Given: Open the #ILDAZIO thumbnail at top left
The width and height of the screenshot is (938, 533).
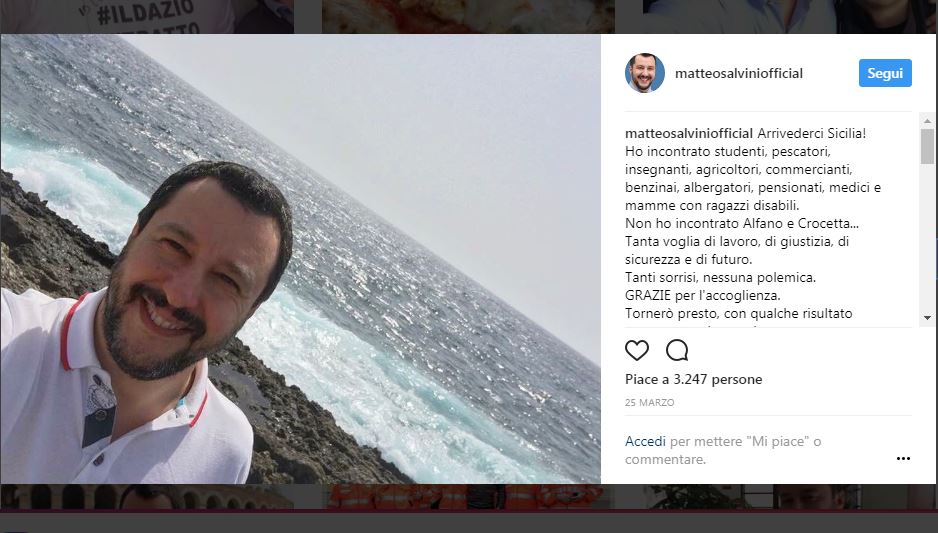Looking at the screenshot, I should [147, 16].
